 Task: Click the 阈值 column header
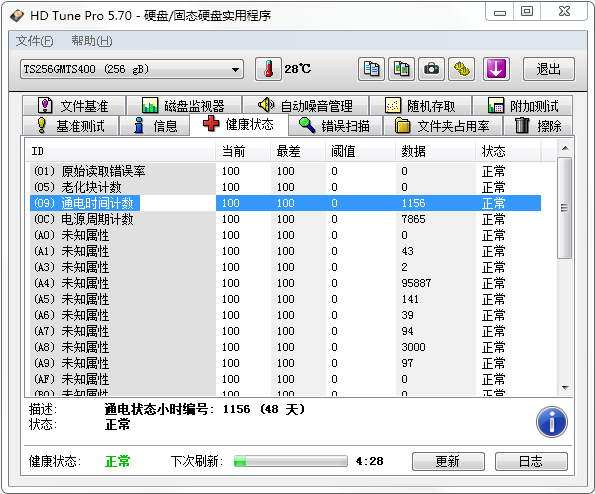360,151
